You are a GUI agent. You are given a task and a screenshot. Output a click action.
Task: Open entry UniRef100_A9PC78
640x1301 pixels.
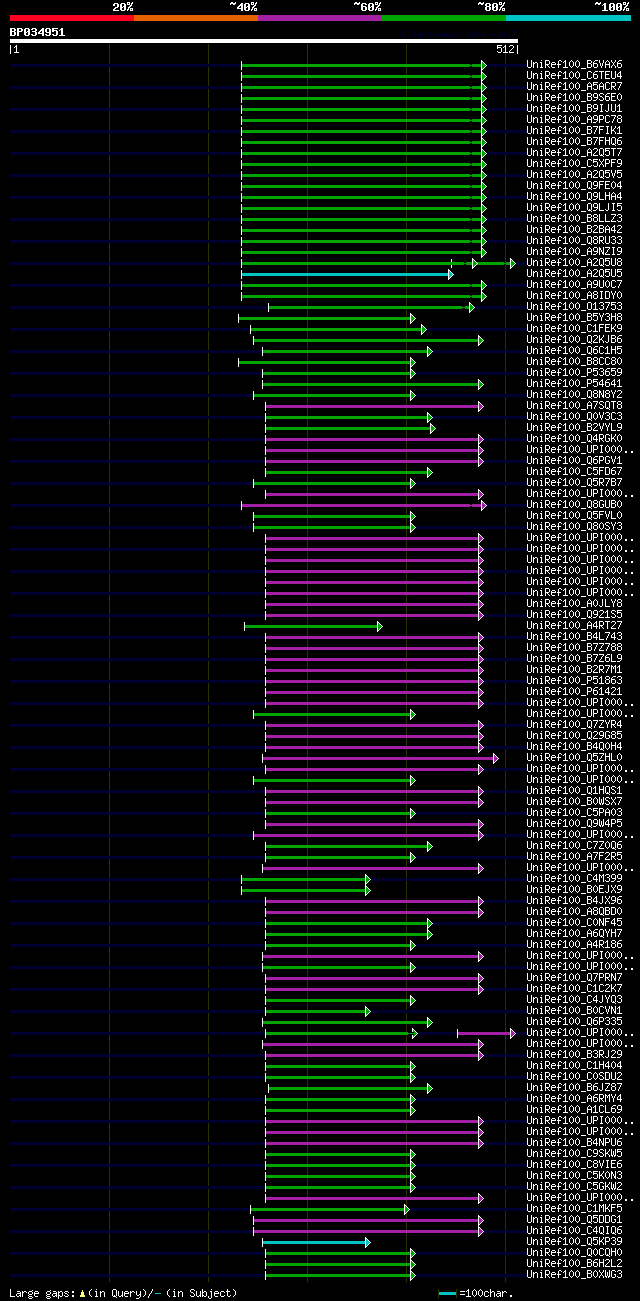574,120
